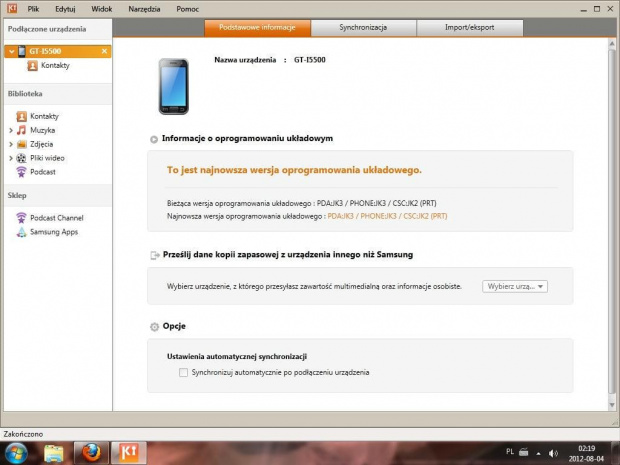Open the Edytuj menu

tap(65, 9)
